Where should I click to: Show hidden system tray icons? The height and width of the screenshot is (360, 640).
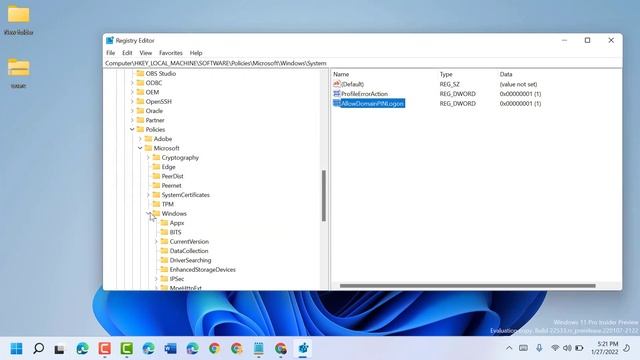click(x=509, y=348)
